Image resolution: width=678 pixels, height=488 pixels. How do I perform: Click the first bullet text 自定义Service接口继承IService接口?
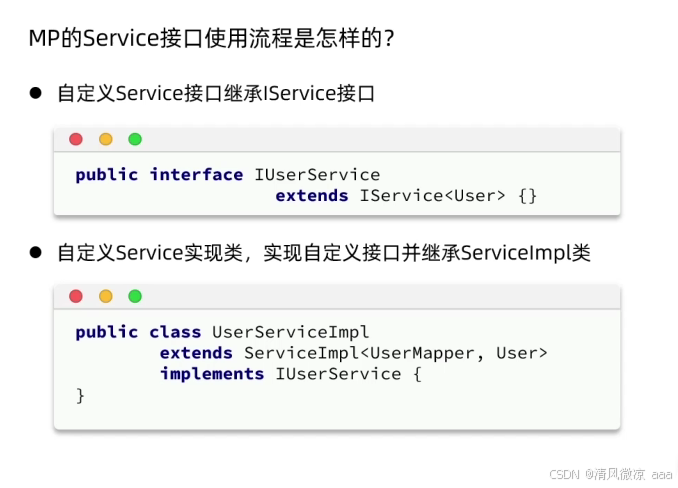pyautogui.click(x=216, y=93)
